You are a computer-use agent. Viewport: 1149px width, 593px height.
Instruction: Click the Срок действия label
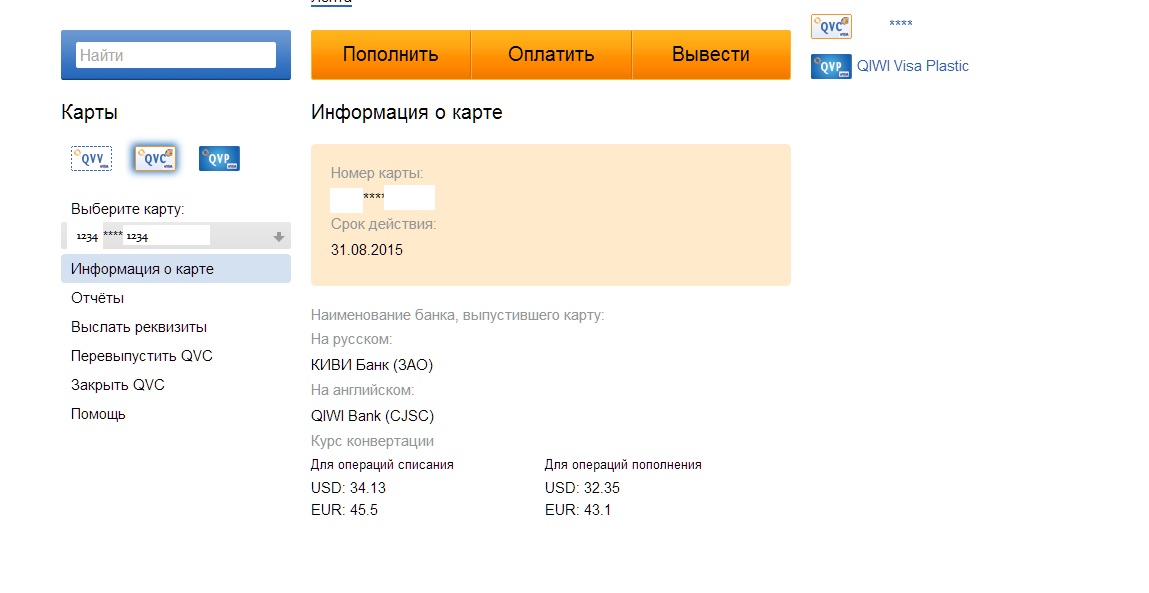click(383, 224)
